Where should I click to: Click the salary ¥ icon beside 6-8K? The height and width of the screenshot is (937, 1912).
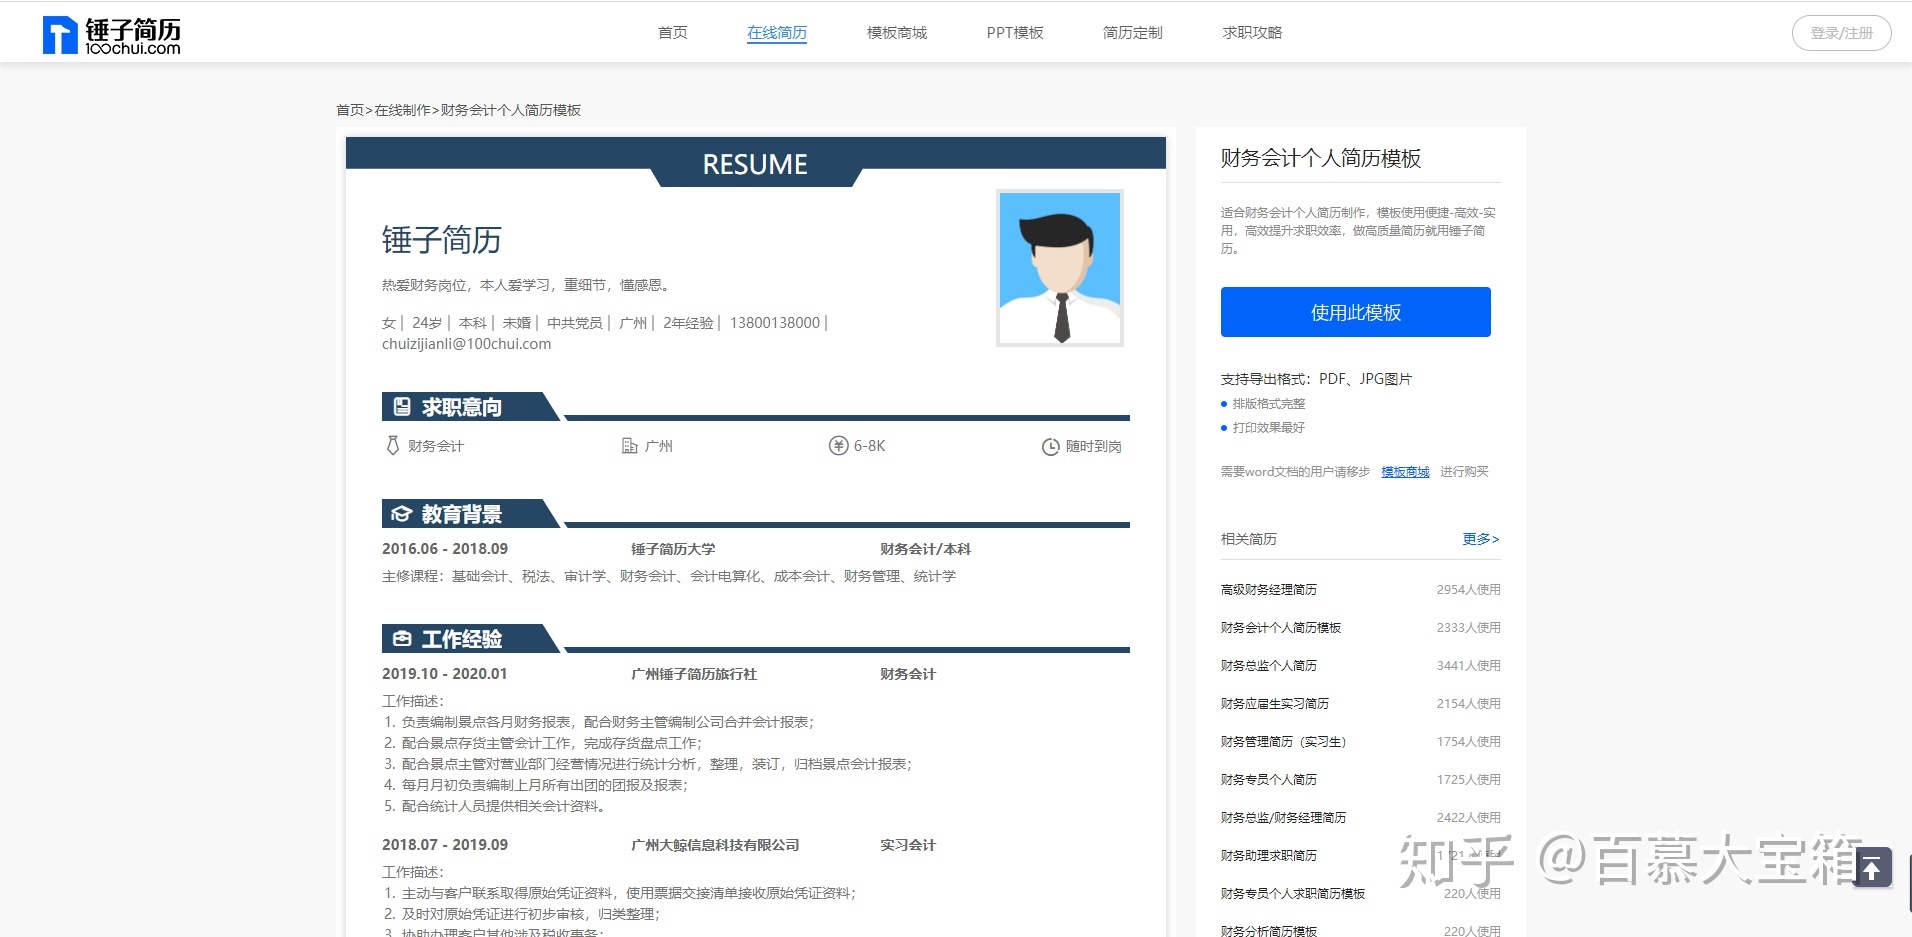tap(839, 446)
